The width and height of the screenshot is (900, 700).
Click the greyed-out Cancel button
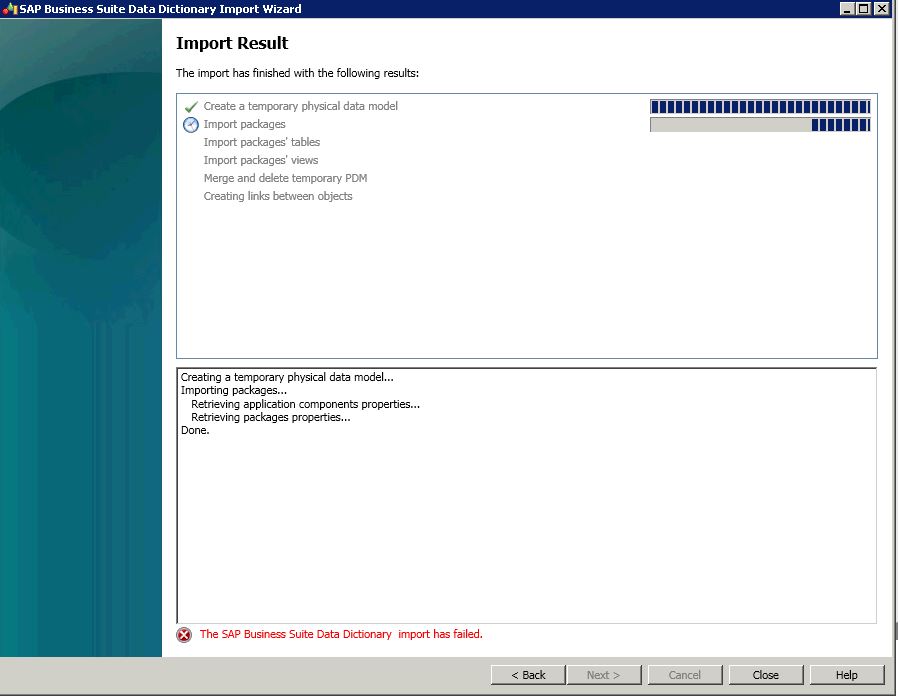[x=685, y=675]
